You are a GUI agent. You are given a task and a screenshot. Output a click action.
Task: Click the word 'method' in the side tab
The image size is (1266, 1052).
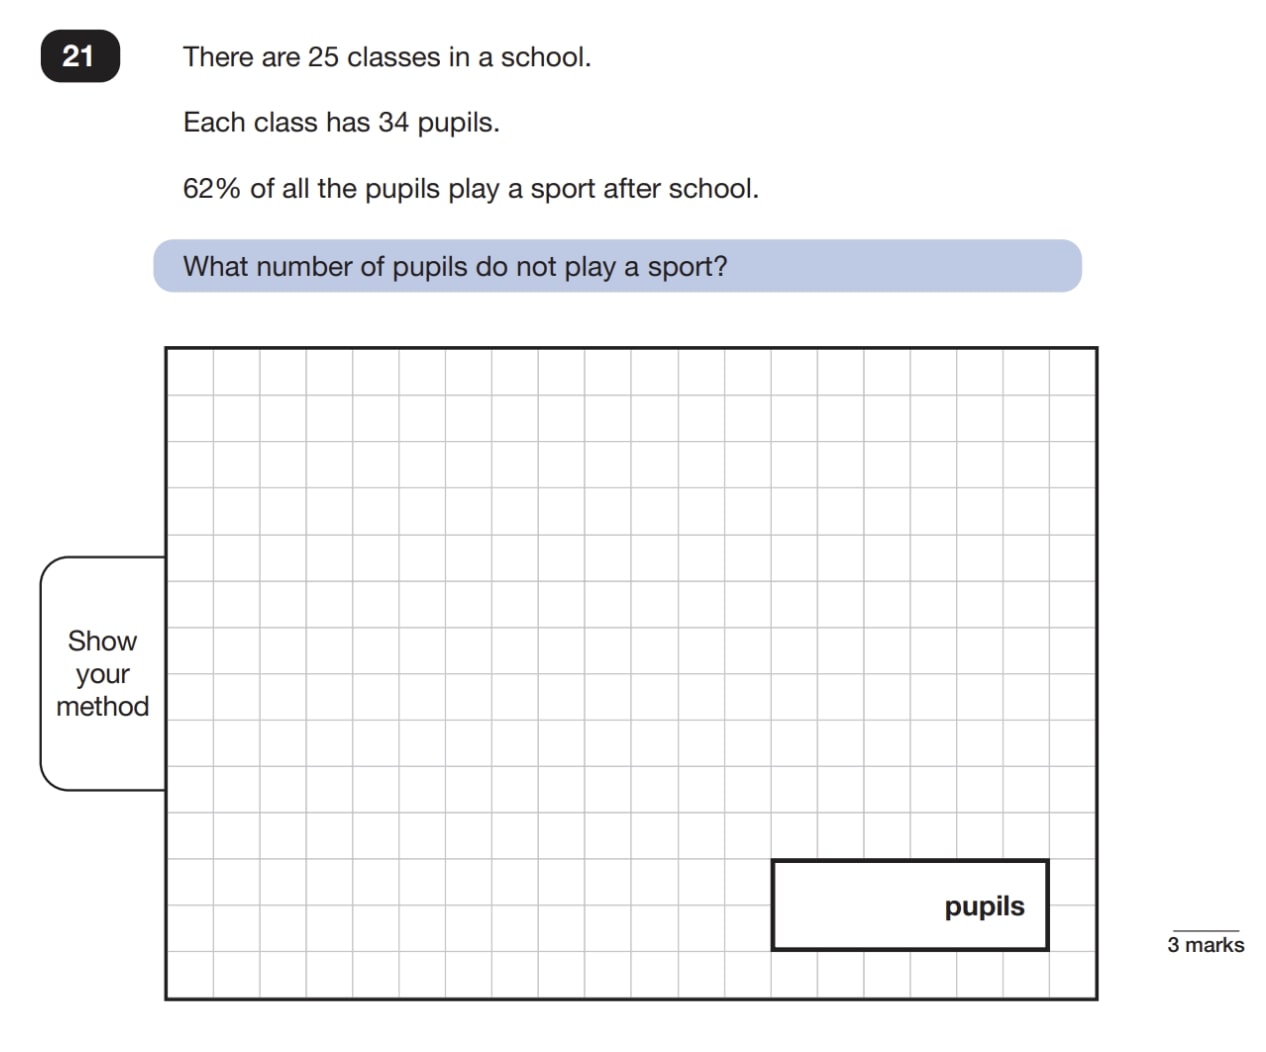pyautogui.click(x=102, y=706)
